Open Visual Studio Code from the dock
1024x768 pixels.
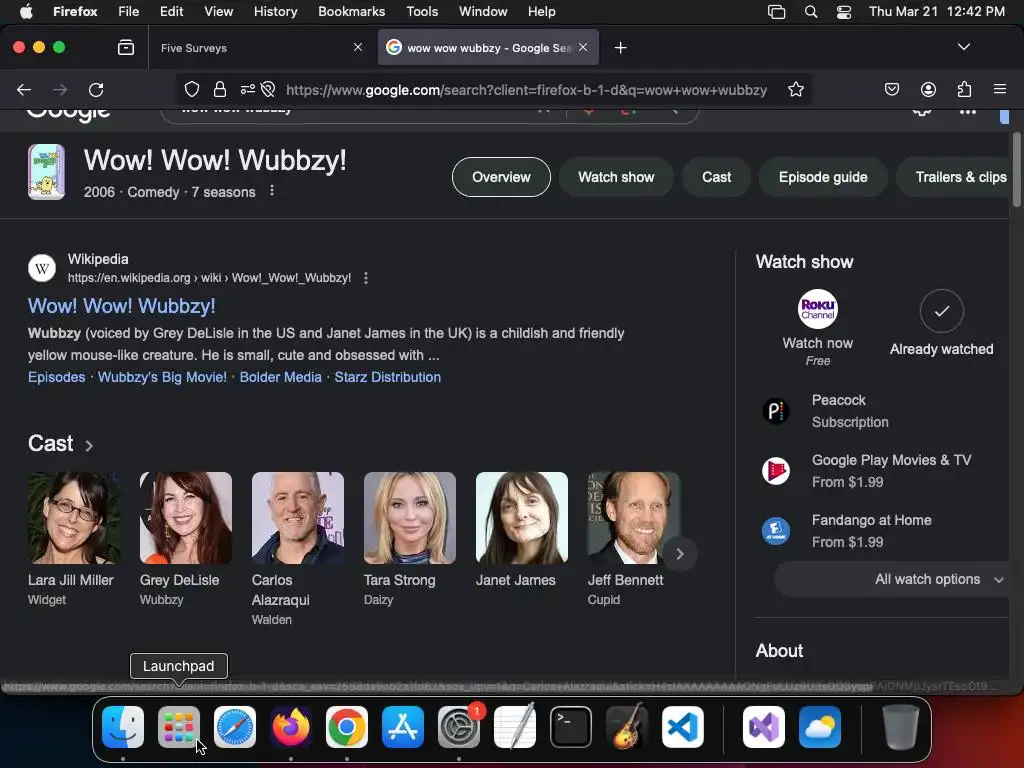tap(682, 727)
